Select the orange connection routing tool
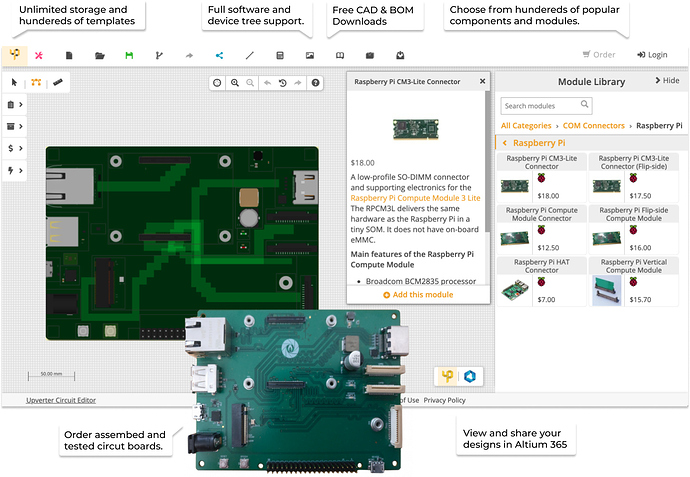The image size is (690, 477). [x=36, y=82]
